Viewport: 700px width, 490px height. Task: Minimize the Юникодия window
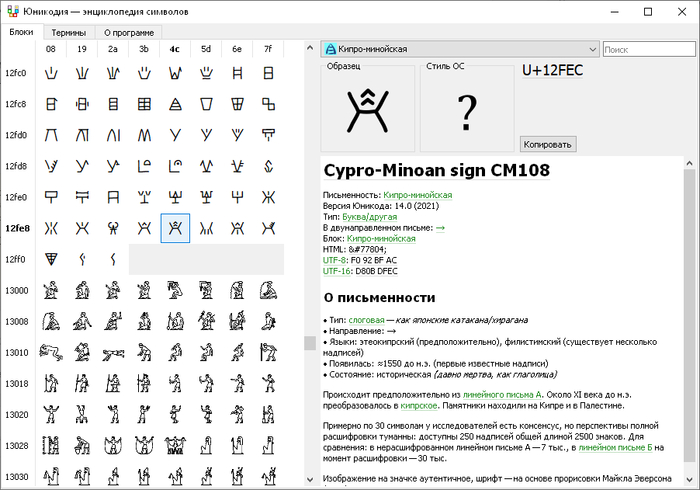coord(614,12)
